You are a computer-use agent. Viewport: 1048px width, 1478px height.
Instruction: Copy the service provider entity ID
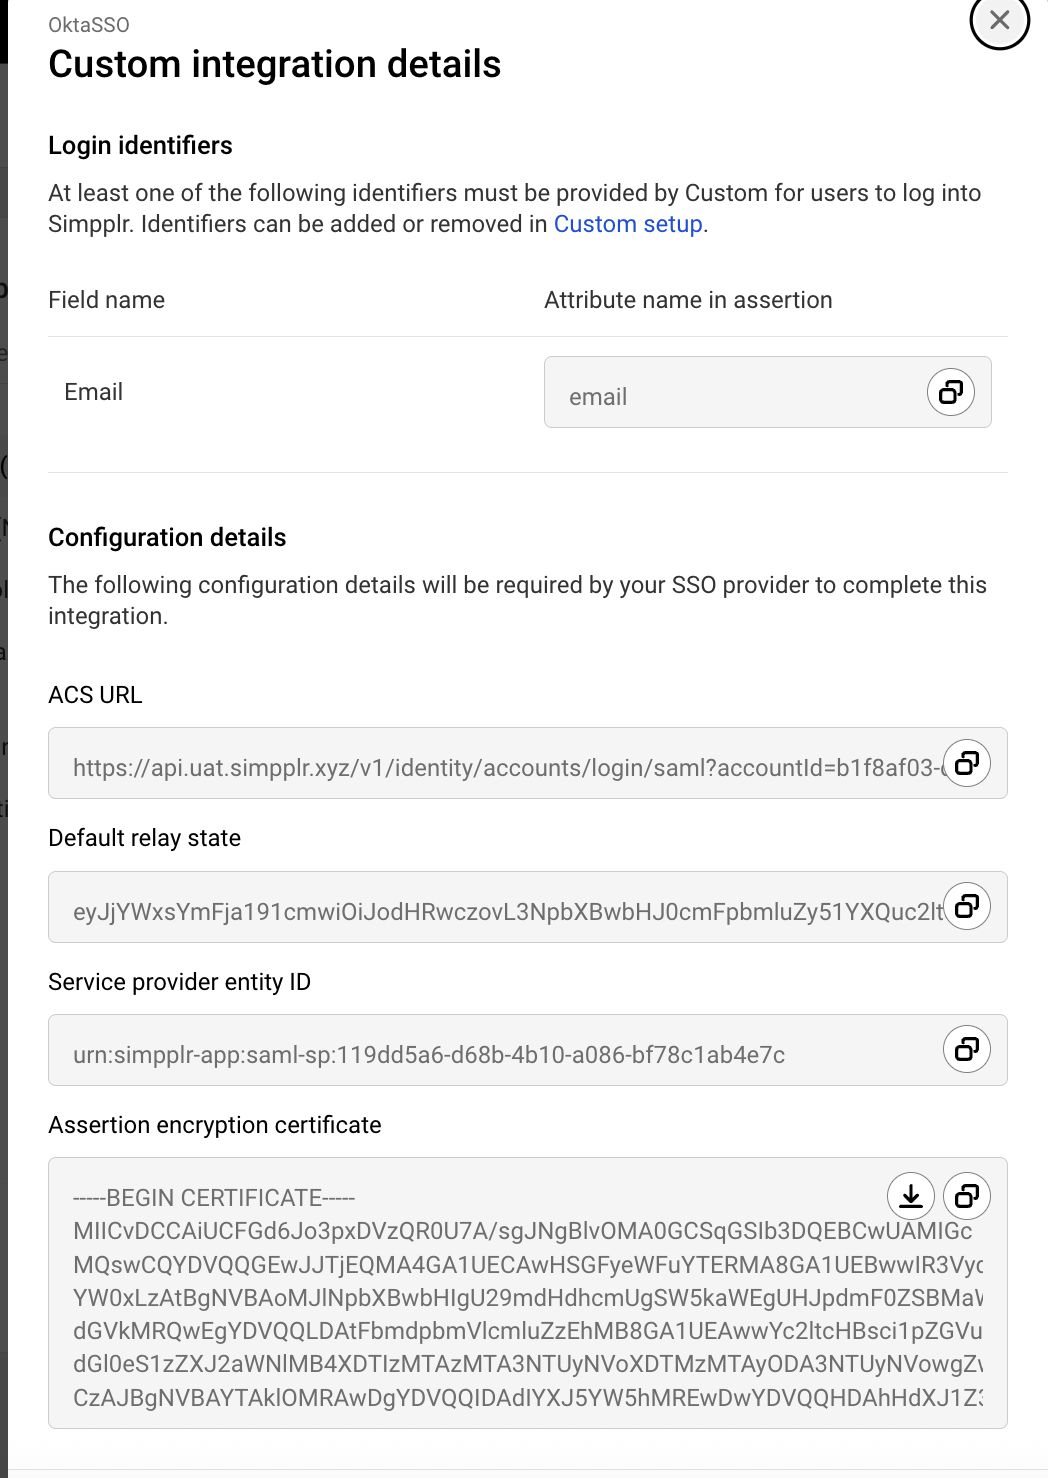pyautogui.click(x=965, y=1049)
